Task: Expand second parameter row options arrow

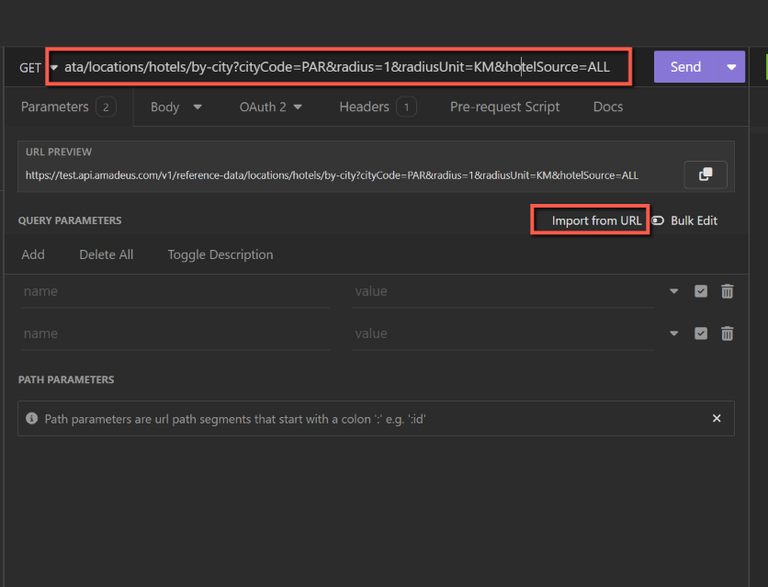Action: pyautogui.click(x=674, y=333)
